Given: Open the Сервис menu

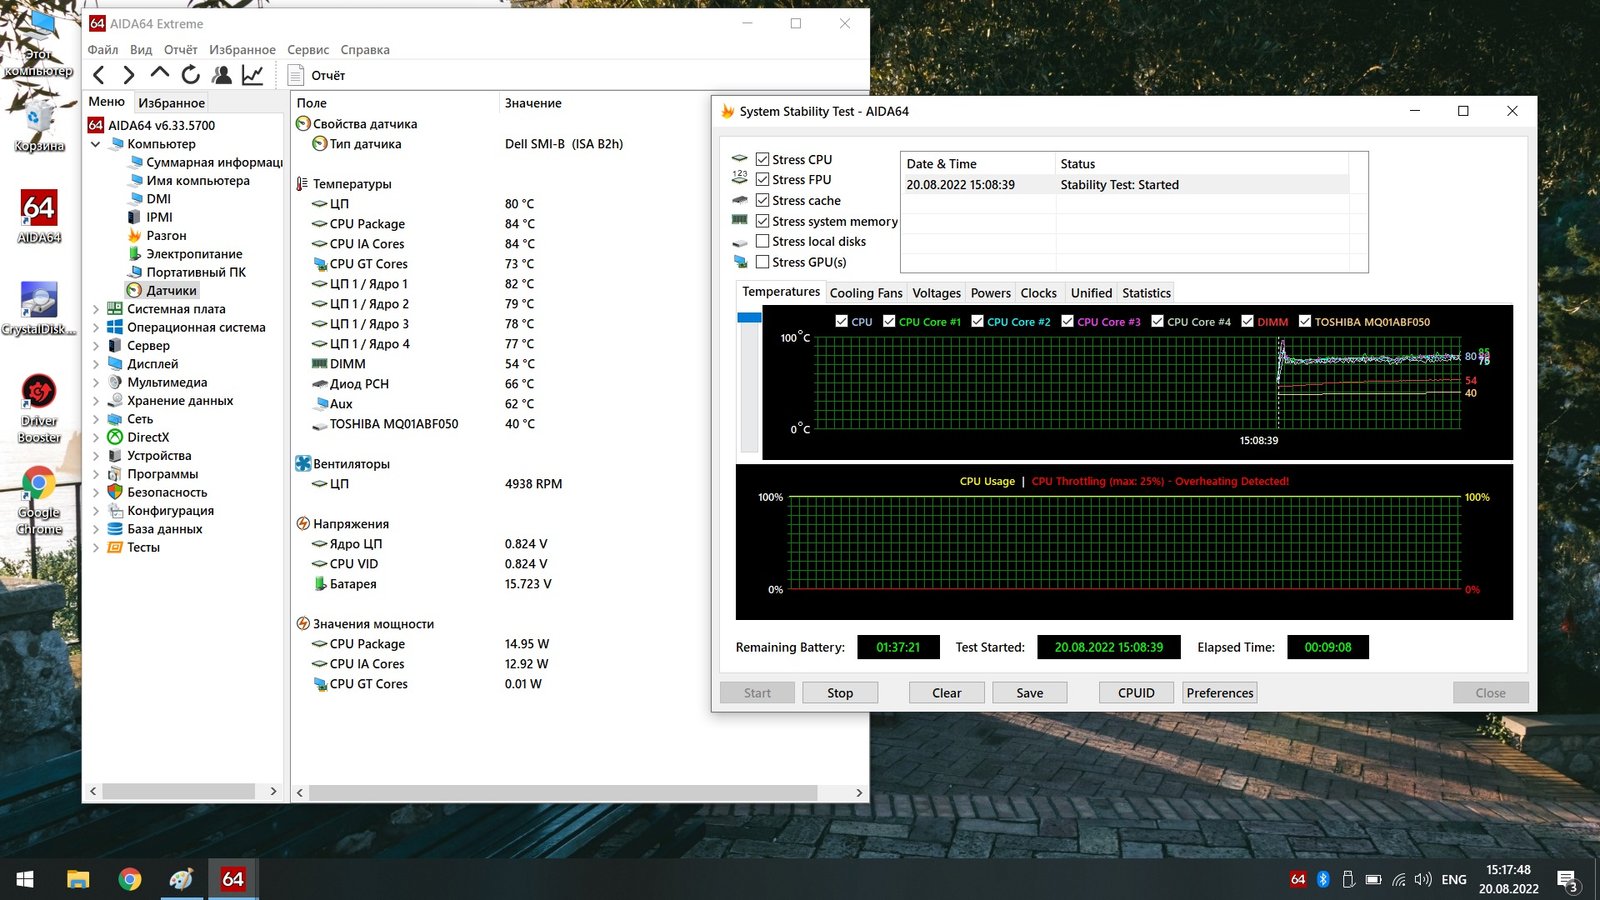Looking at the screenshot, I should click(x=308, y=49).
